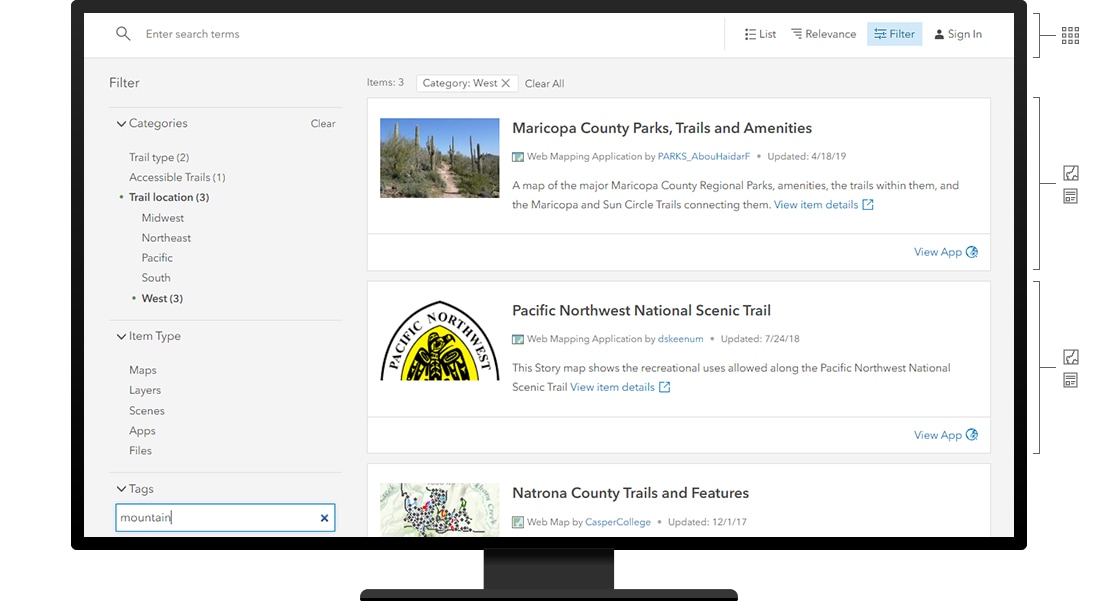This screenshot has height=601, width=1100.
Task: Open the CasperCollege owner profile
Action: (x=617, y=522)
